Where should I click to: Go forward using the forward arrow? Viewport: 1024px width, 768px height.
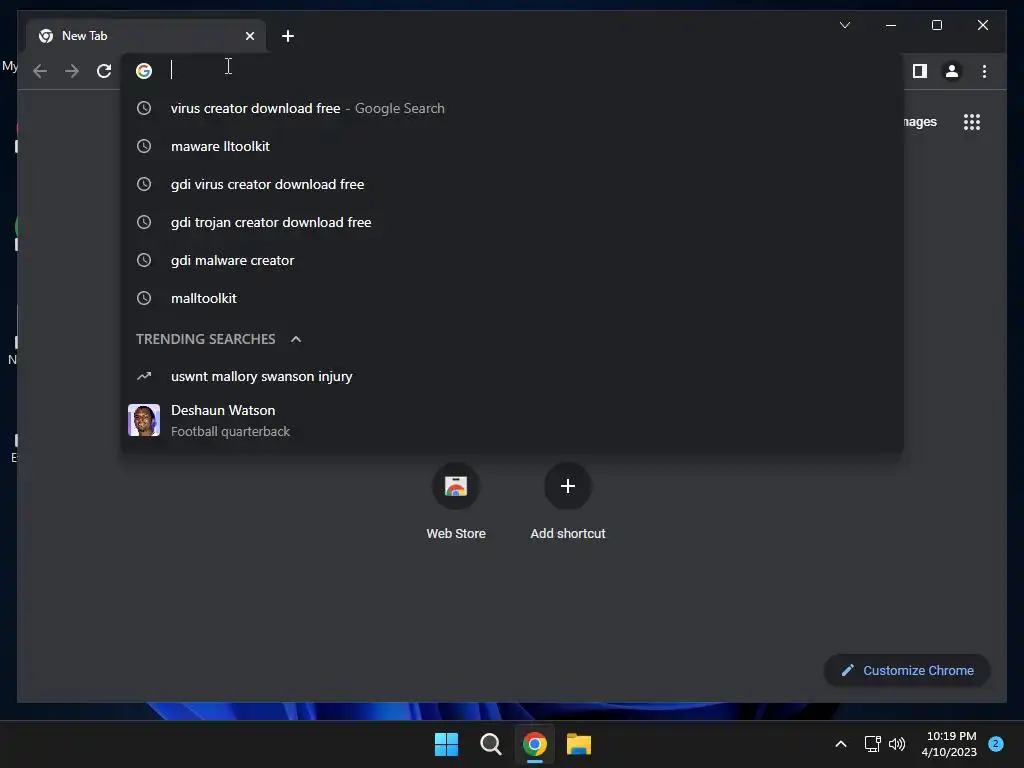(x=72, y=71)
